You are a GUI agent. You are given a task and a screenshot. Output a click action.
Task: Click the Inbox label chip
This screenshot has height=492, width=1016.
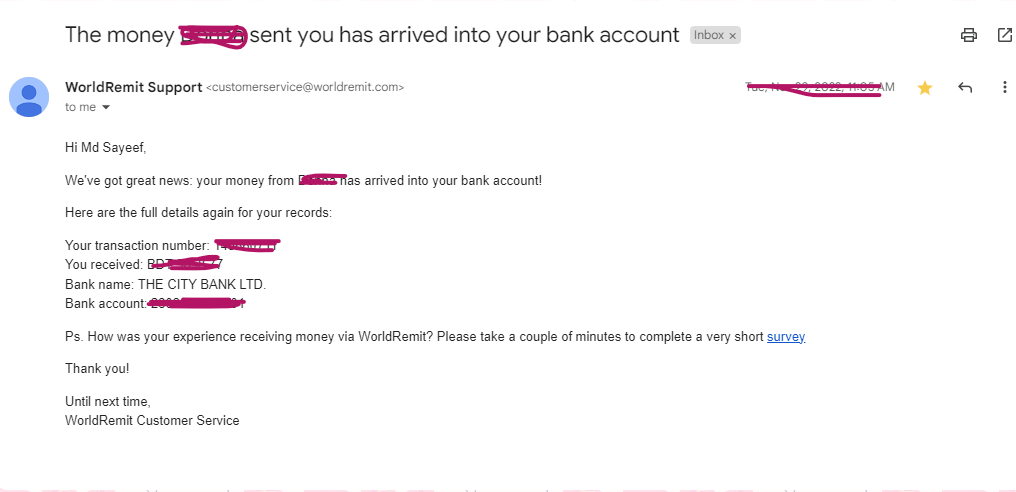709,35
